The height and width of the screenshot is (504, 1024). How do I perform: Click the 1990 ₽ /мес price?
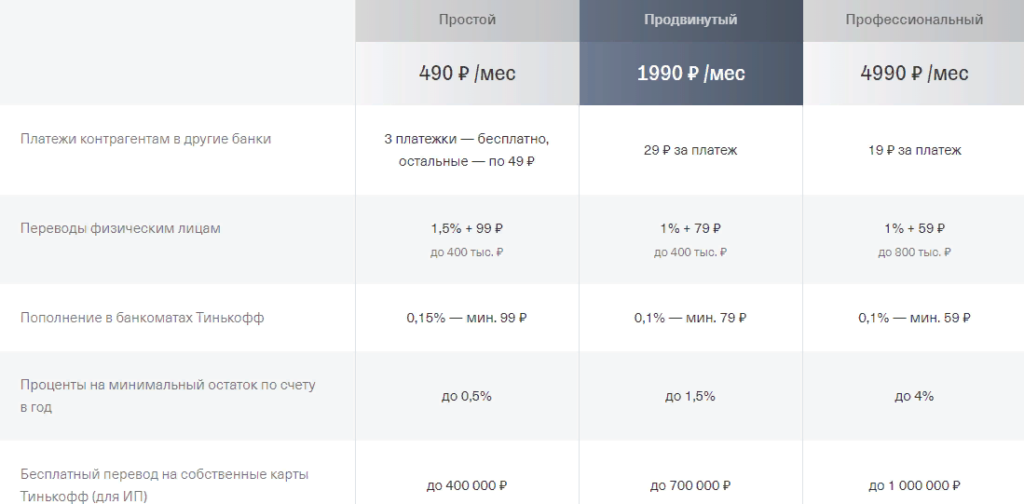pos(690,72)
